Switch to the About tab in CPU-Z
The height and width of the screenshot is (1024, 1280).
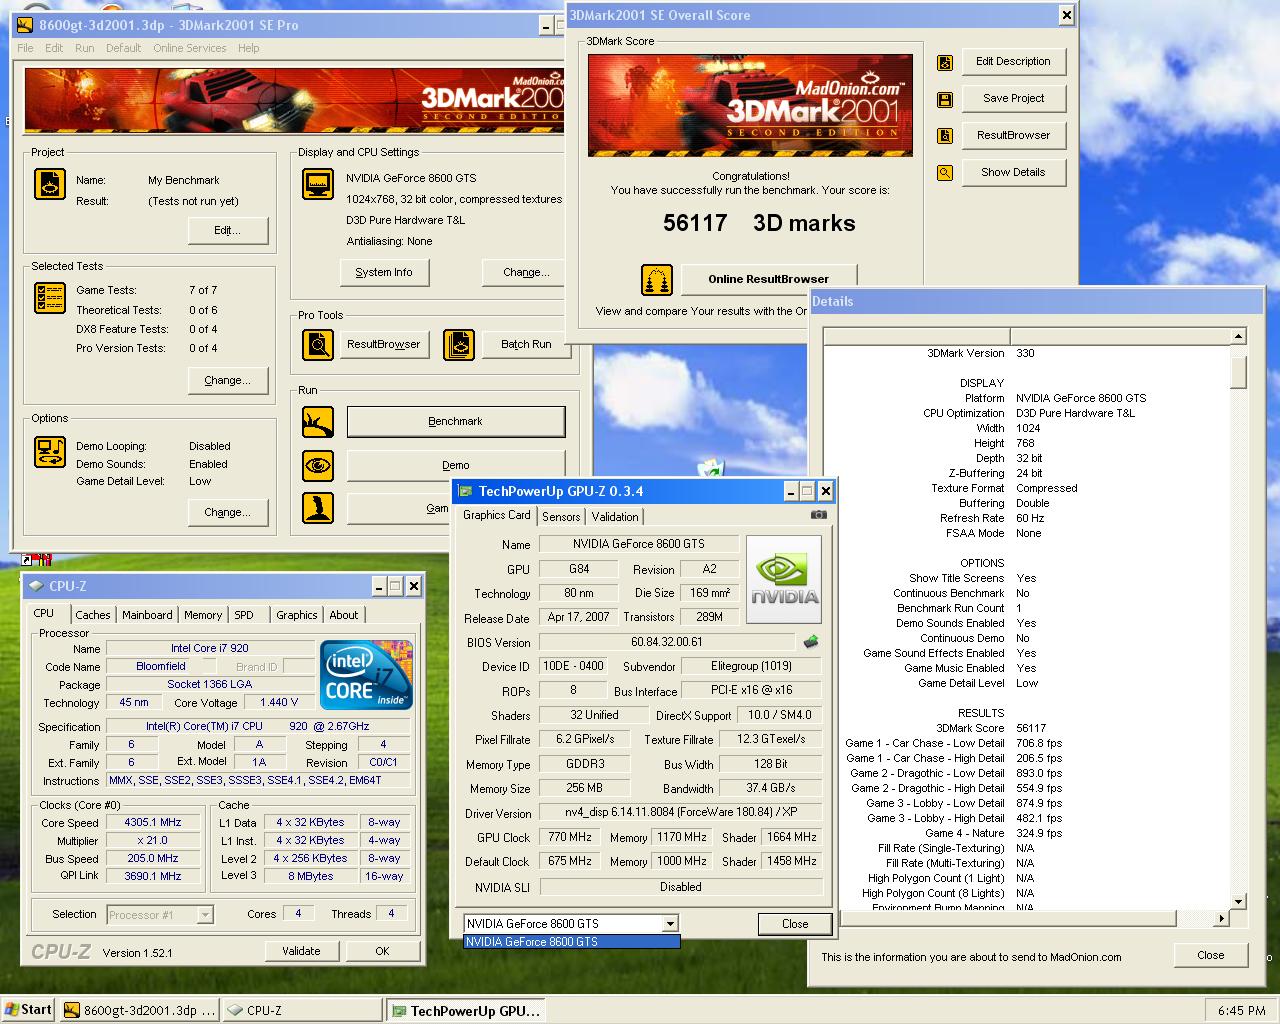pyautogui.click(x=344, y=615)
